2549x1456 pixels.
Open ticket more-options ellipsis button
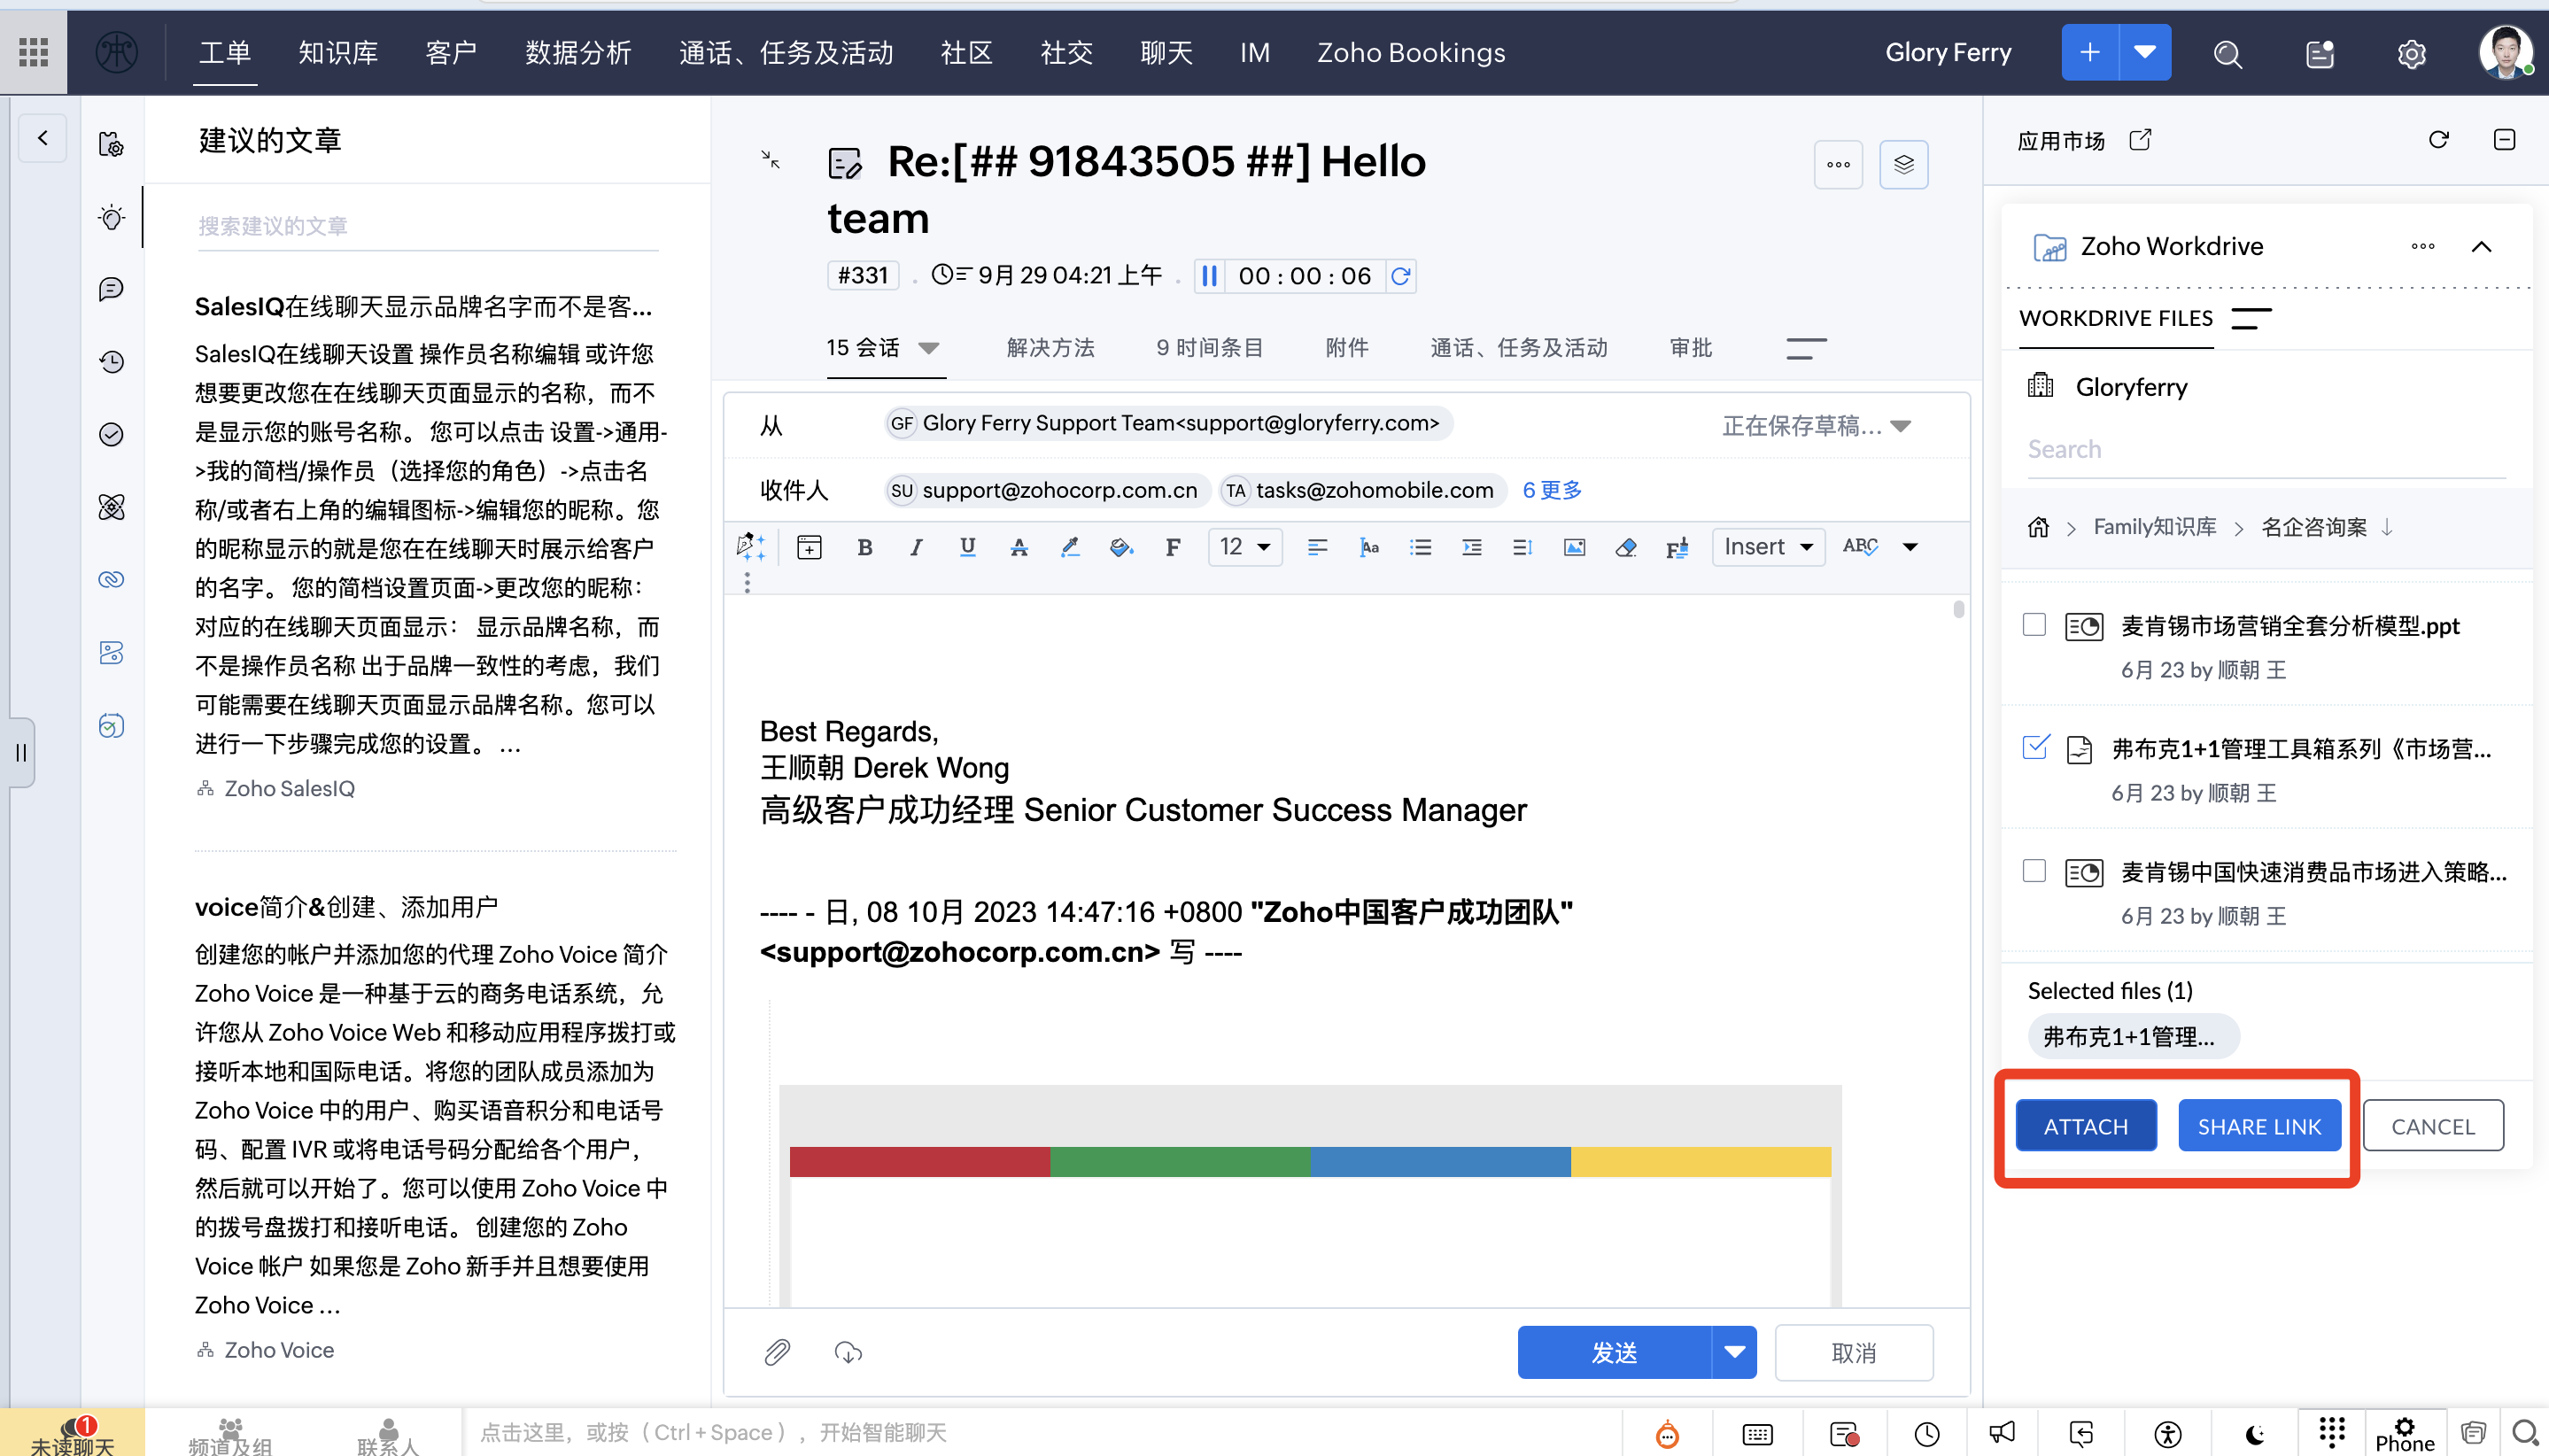1838,165
